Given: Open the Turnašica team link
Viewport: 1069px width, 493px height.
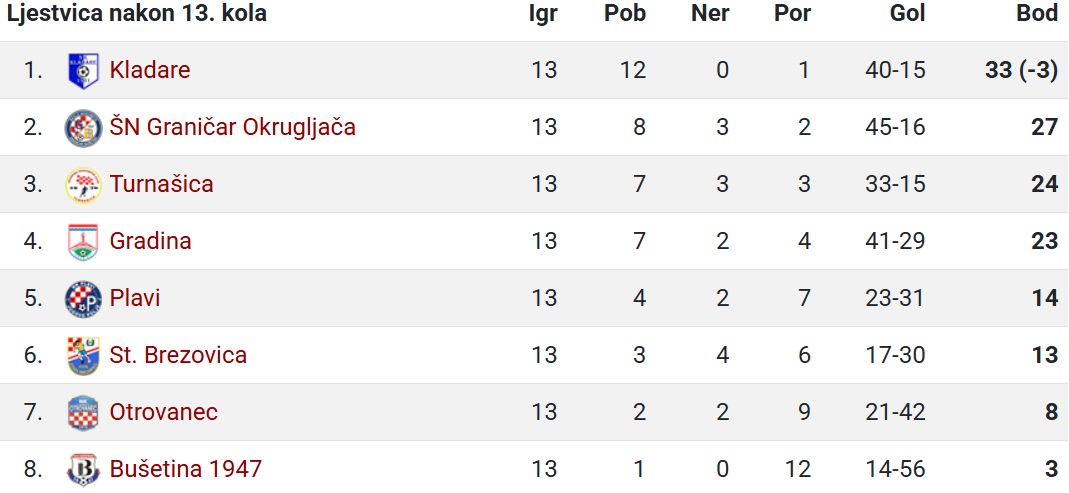Looking at the screenshot, I should (x=162, y=184).
